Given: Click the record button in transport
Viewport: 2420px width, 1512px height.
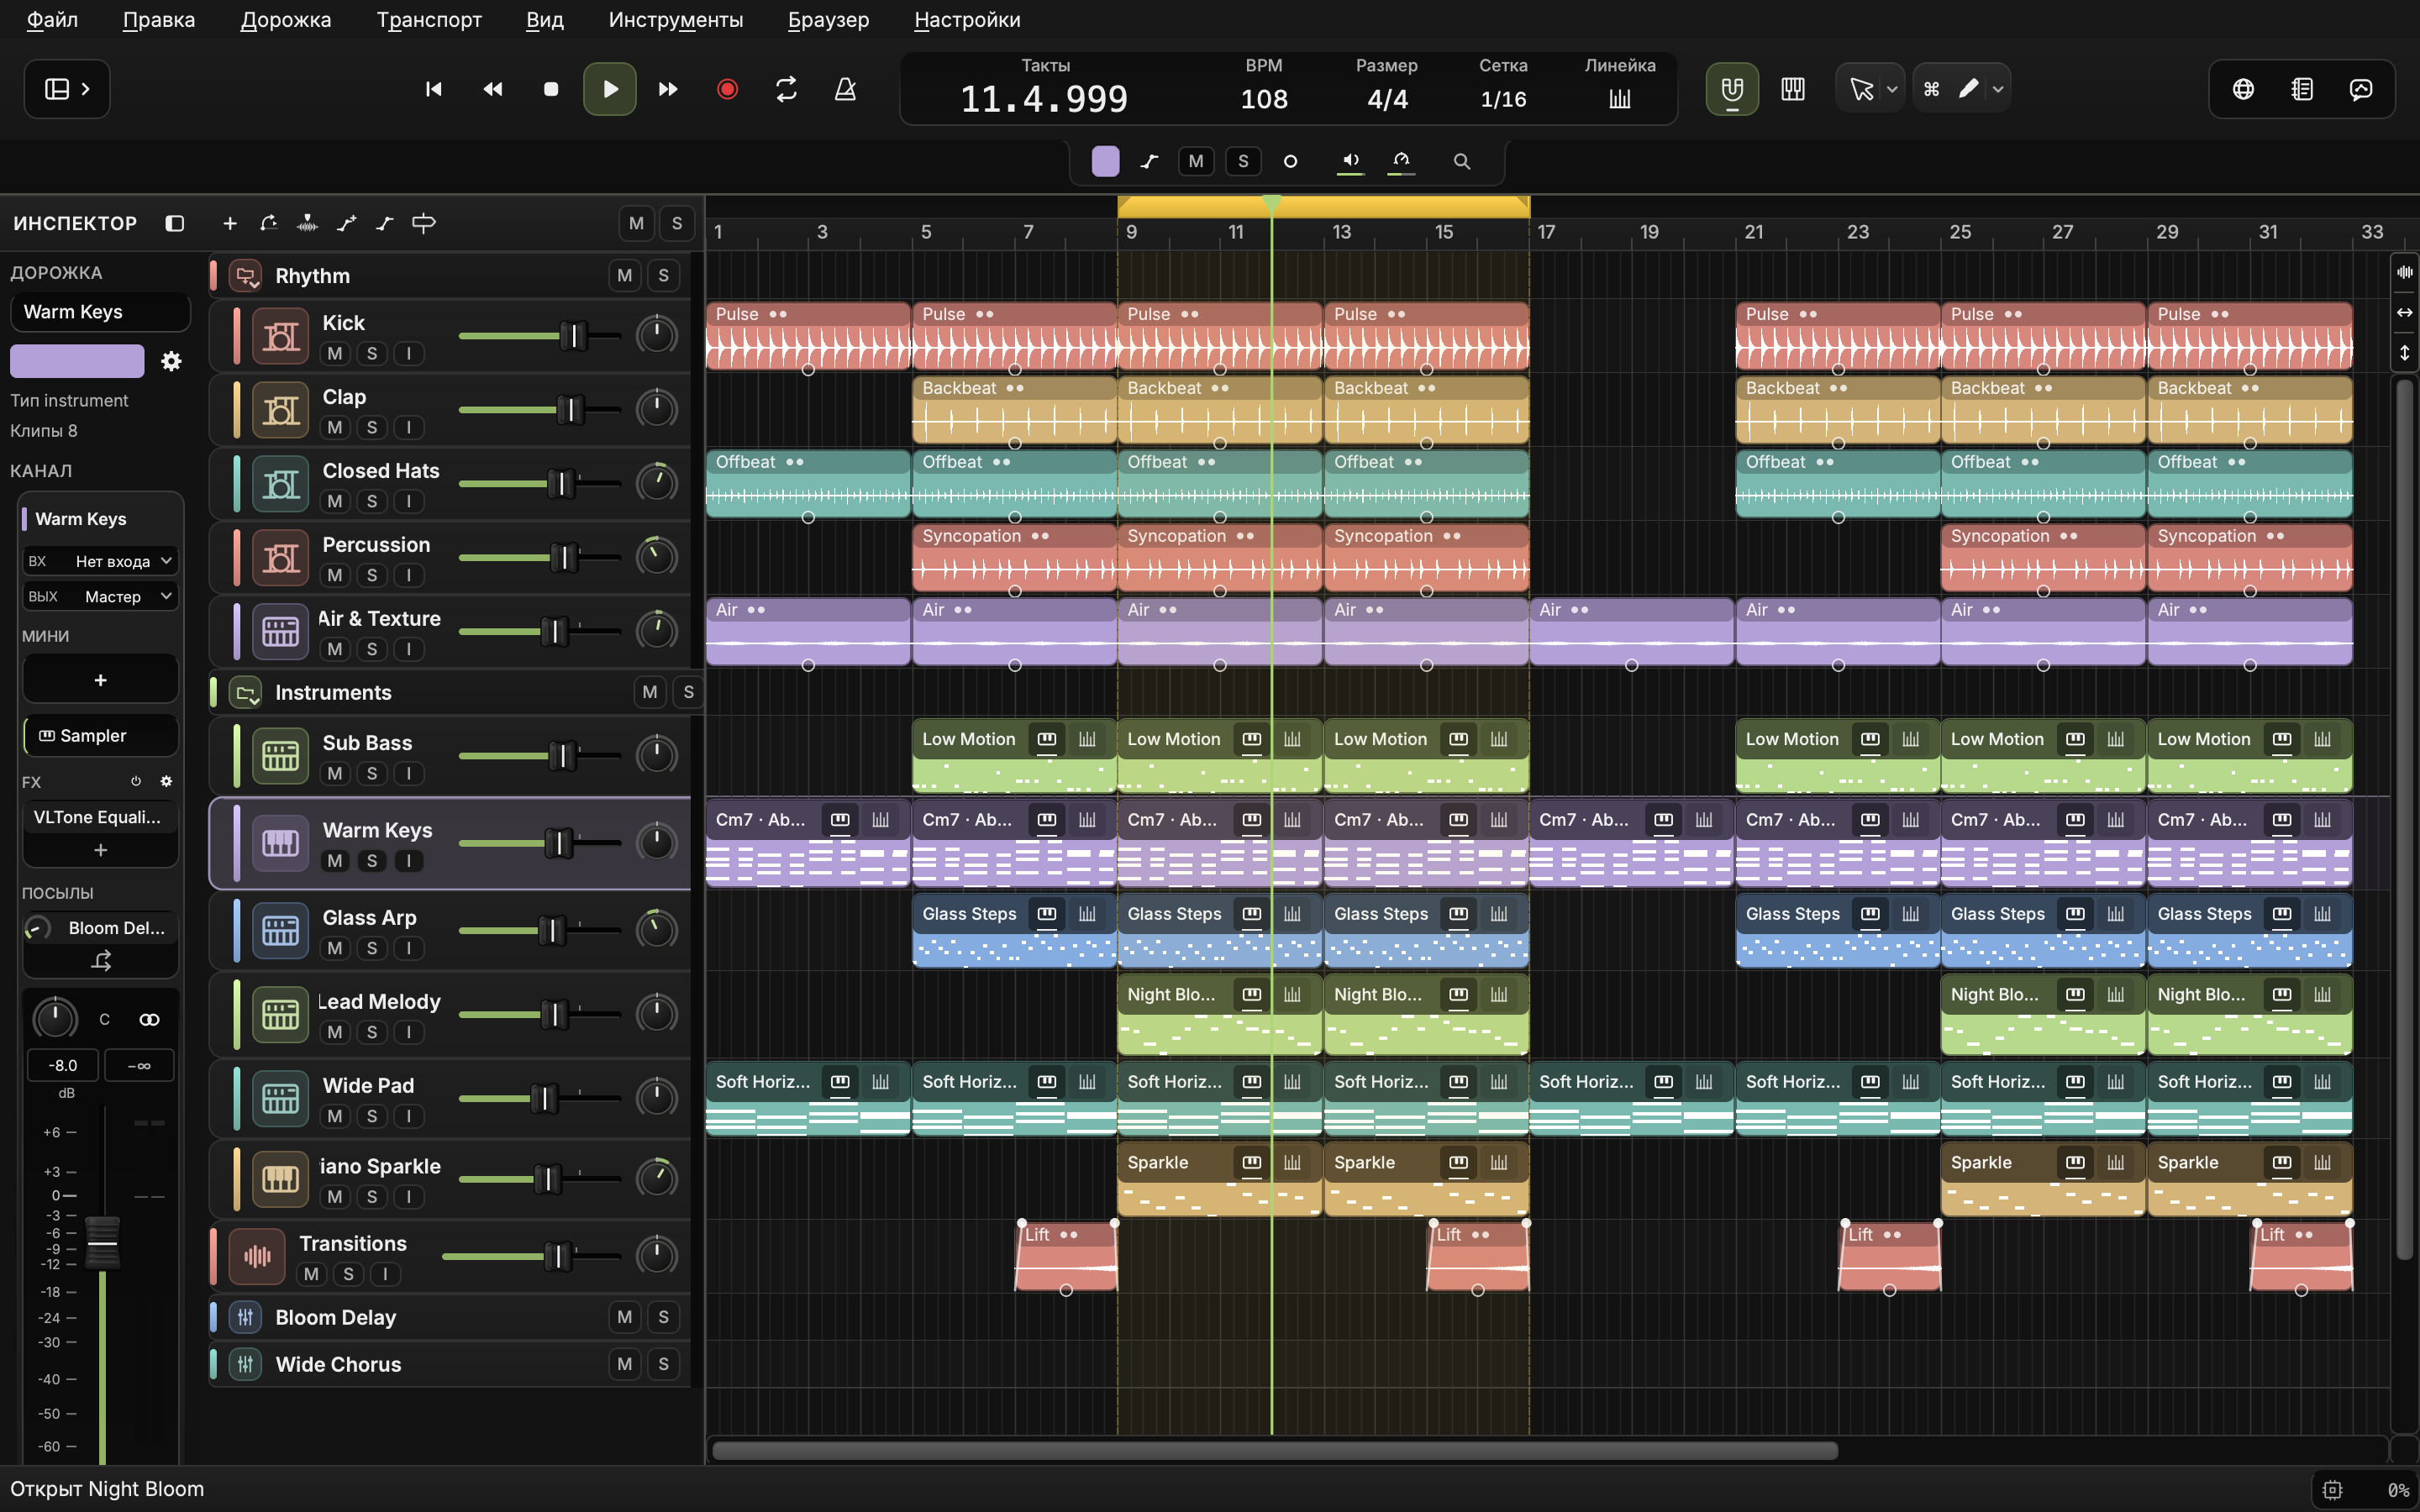Looking at the screenshot, I should [727, 89].
